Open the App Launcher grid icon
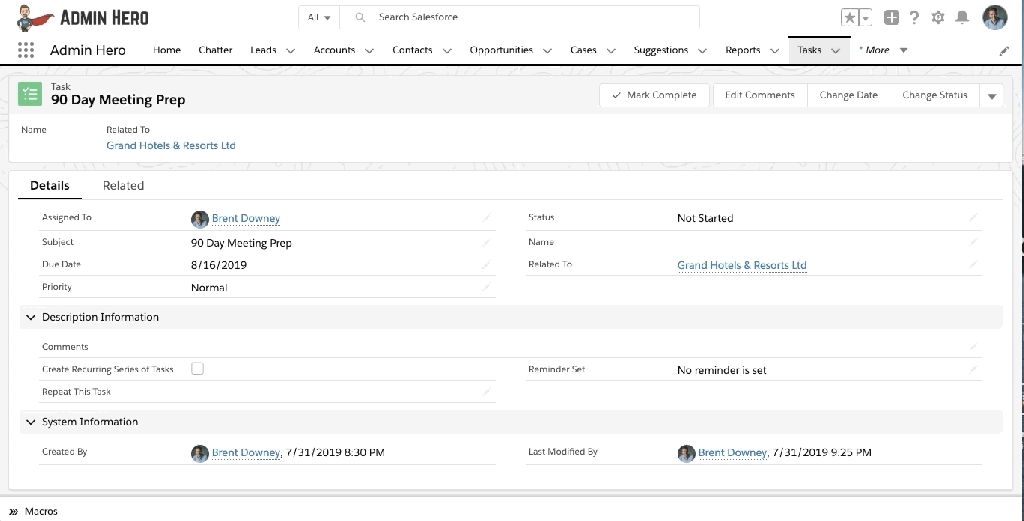This screenshot has width=1024, height=521. [27, 50]
